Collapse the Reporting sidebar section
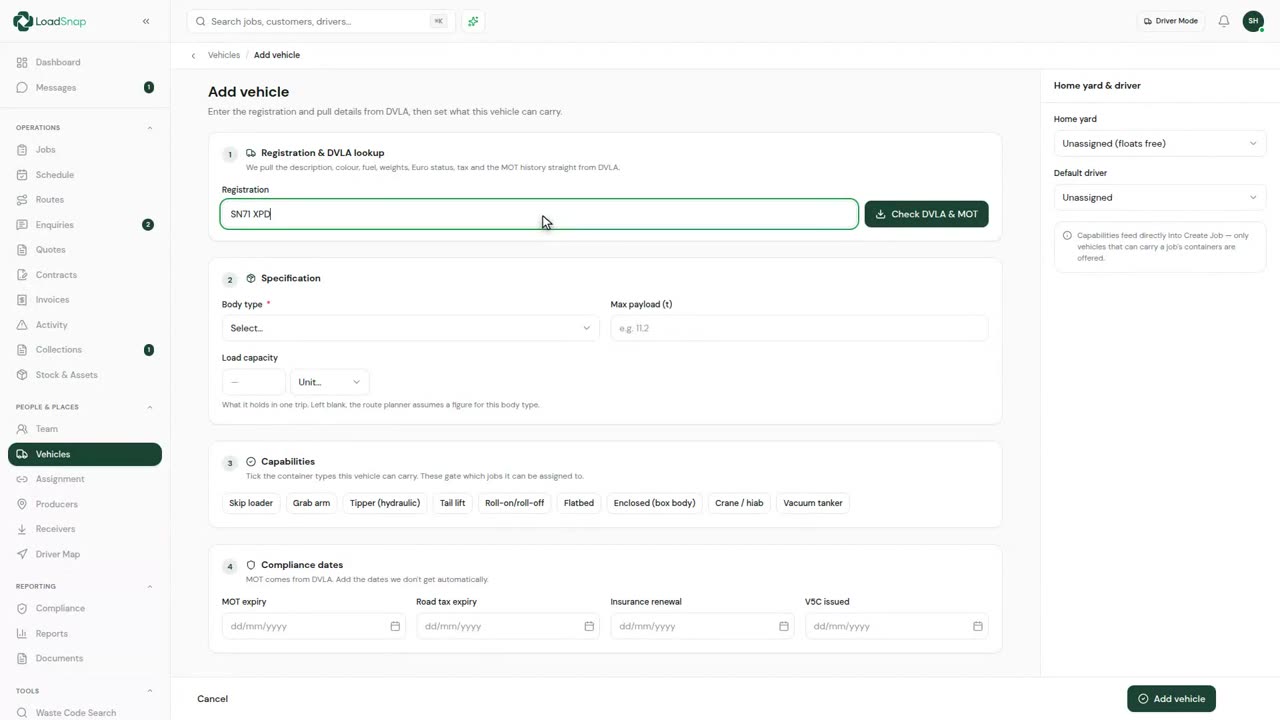 click(150, 586)
